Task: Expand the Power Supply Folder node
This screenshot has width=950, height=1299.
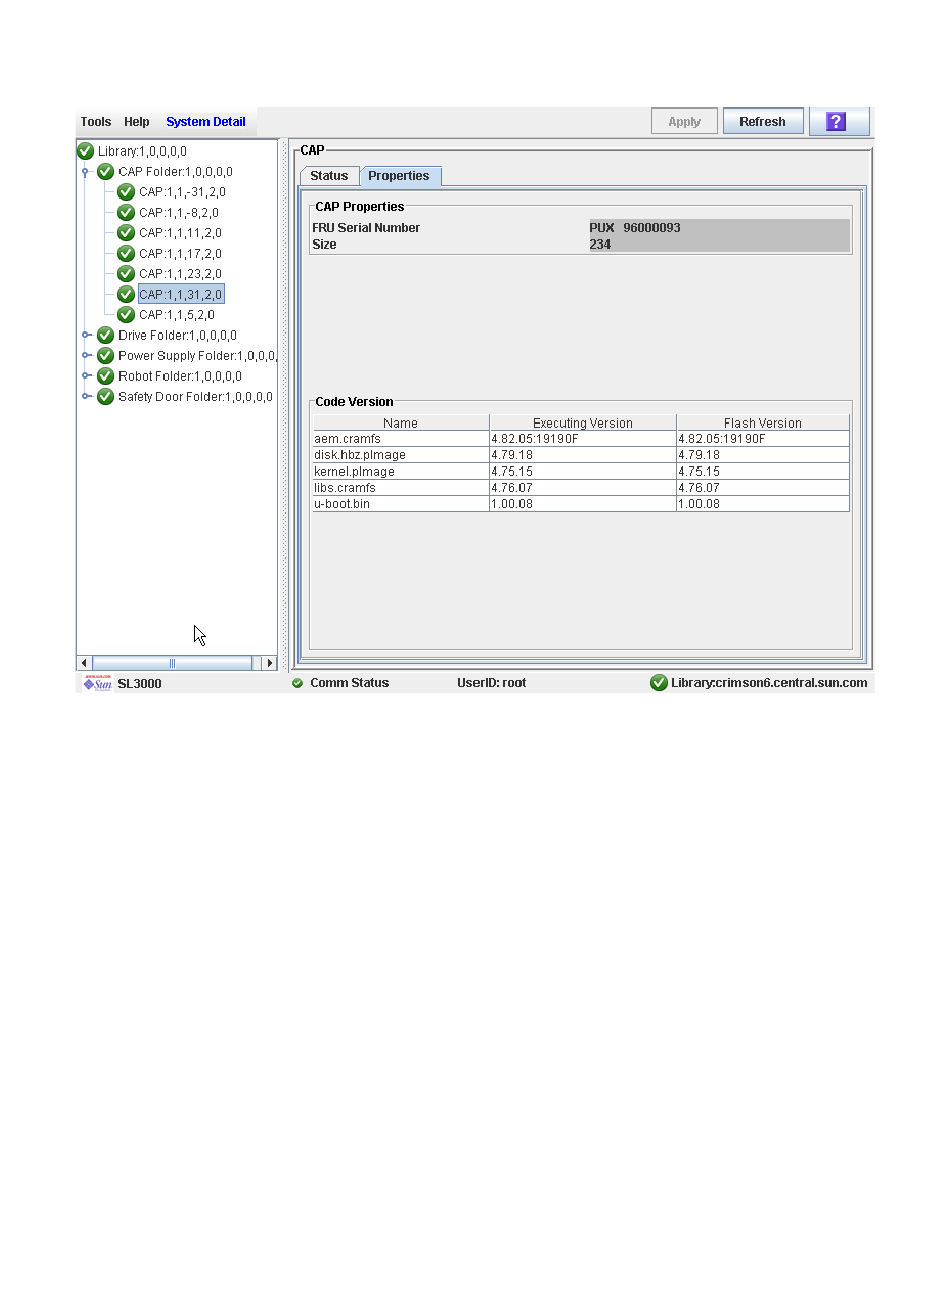Action: point(87,356)
